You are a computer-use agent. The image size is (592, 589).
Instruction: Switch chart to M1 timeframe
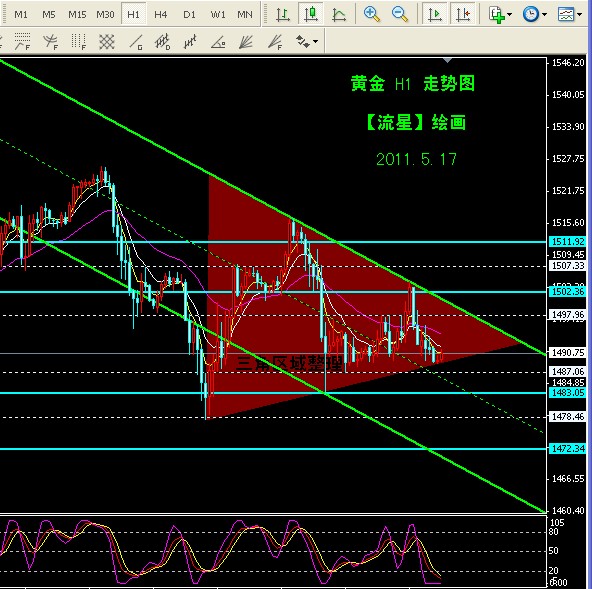[x=20, y=15]
